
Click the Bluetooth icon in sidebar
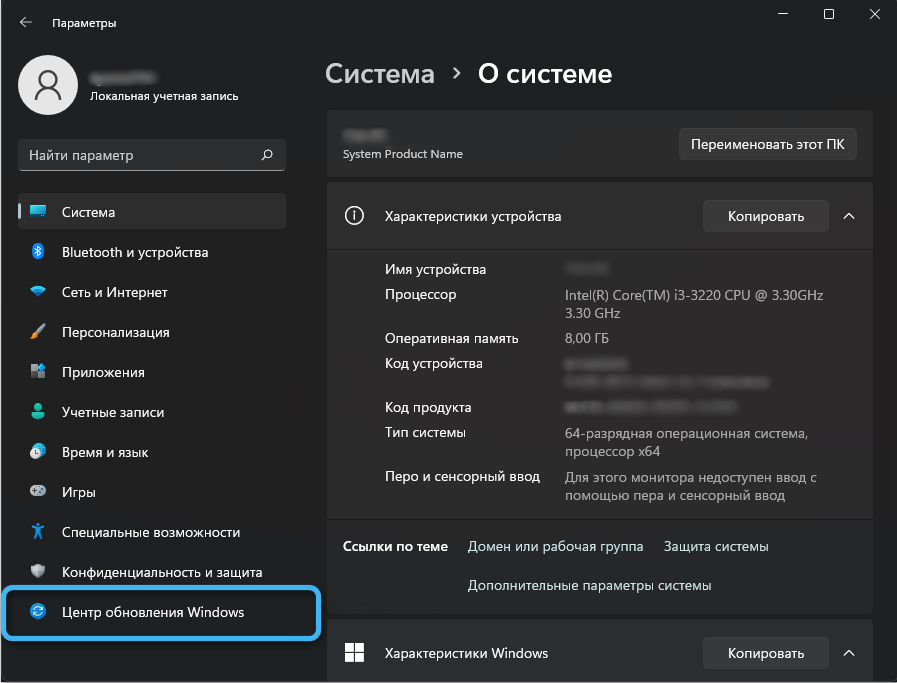pyautogui.click(x=38, y=252)
